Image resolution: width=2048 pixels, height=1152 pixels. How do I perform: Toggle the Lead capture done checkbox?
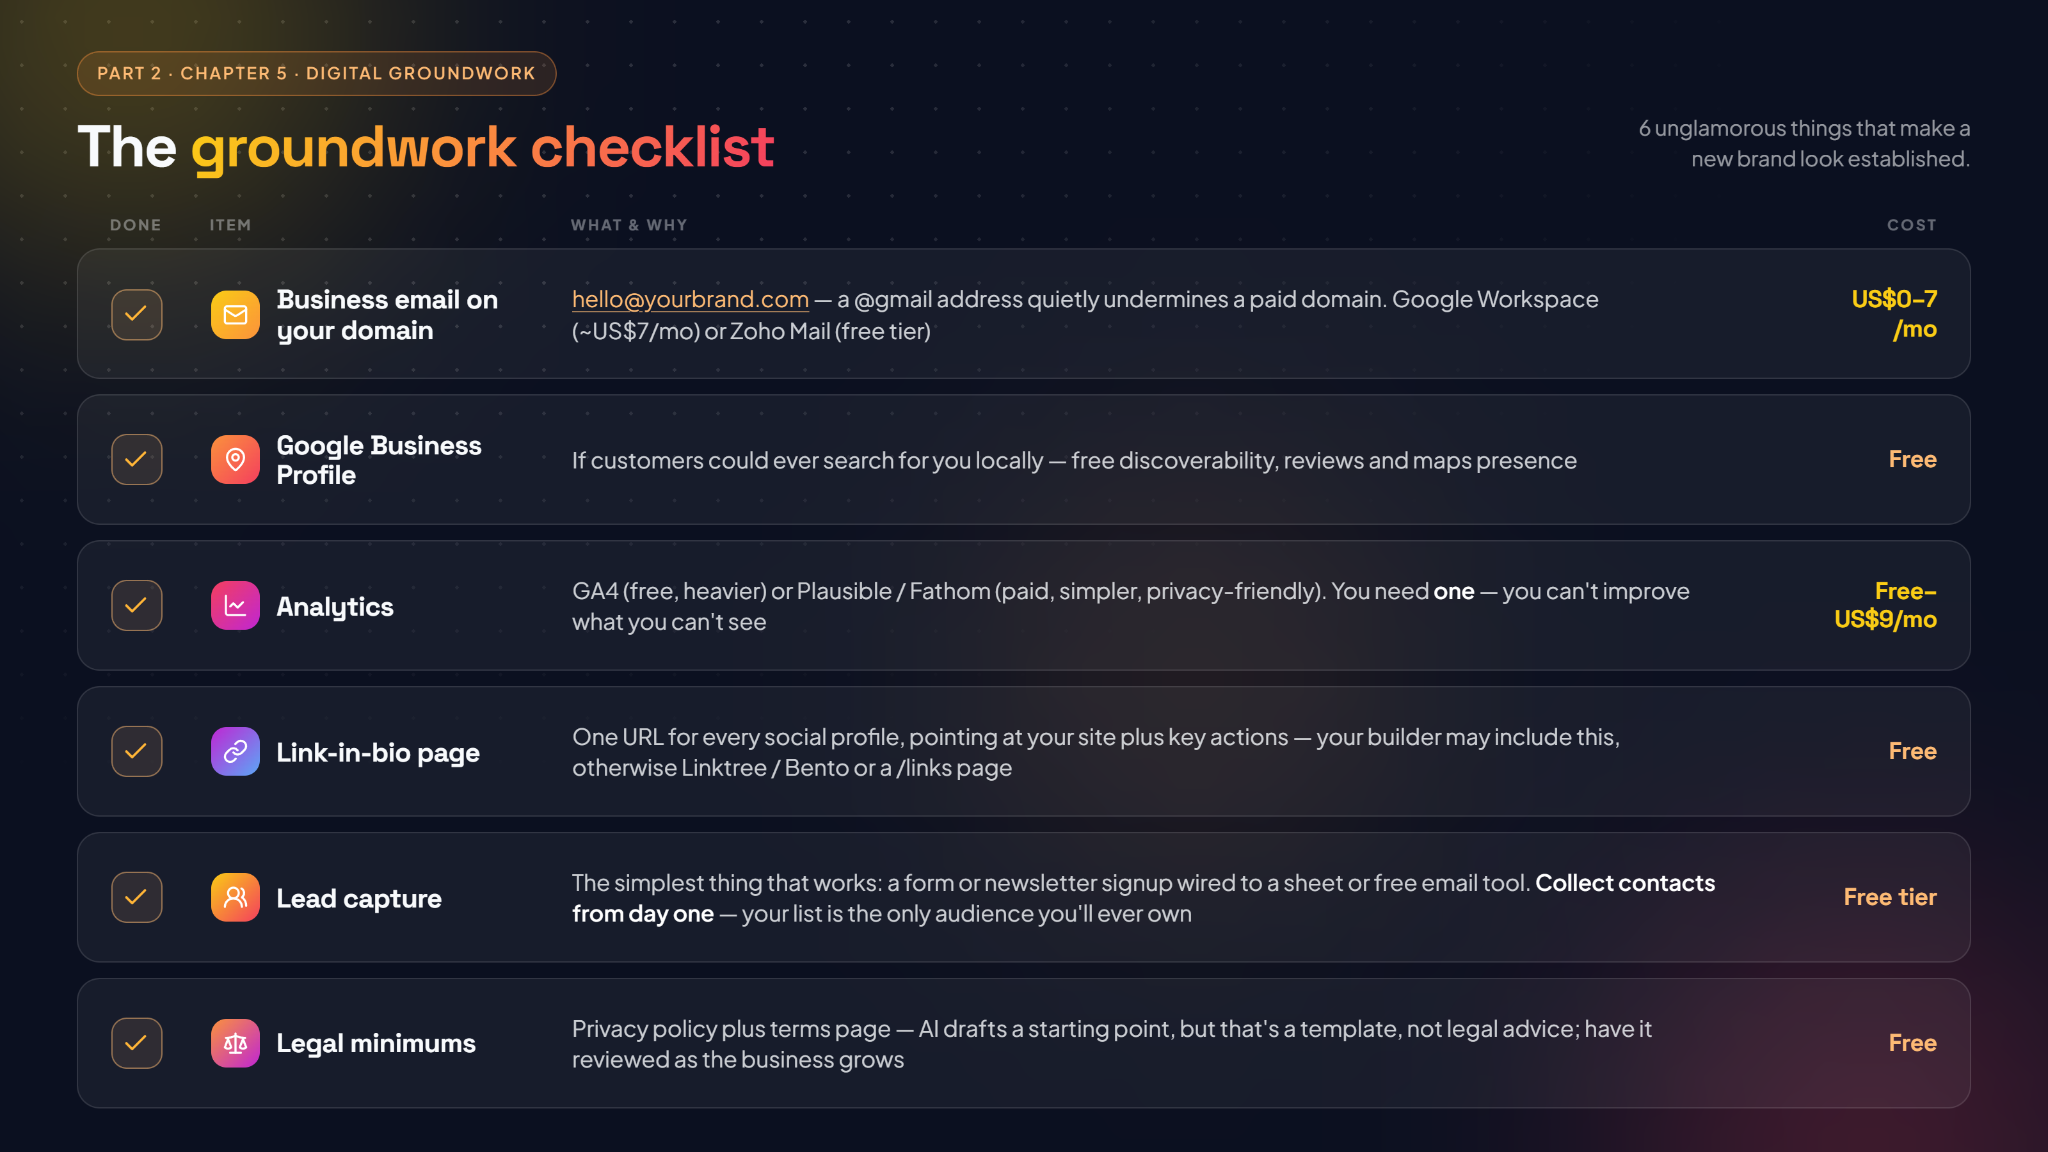[137, 898]
